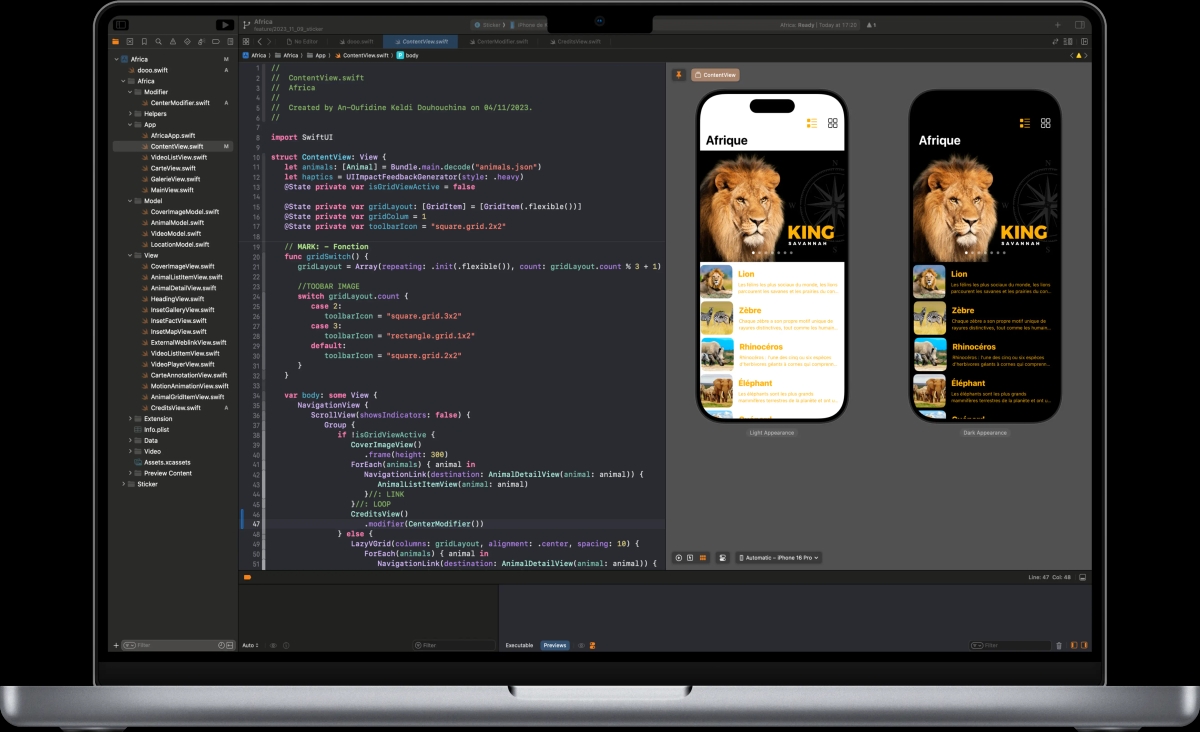Viewport: 1200px width, 732px height.
Task: Select Live preview mode in the canvas controls
Action: pos(678,557)
